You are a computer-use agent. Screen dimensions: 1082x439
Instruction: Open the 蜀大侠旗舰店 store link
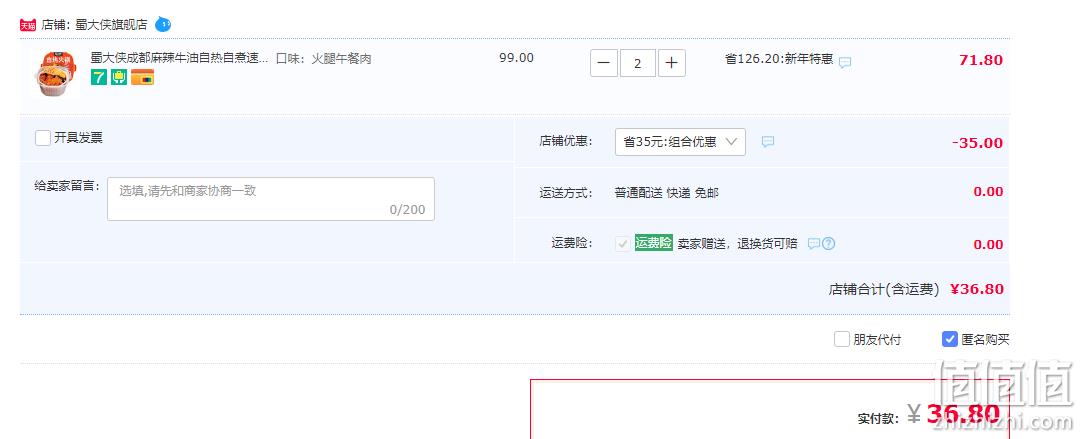(x=111, y=25)
